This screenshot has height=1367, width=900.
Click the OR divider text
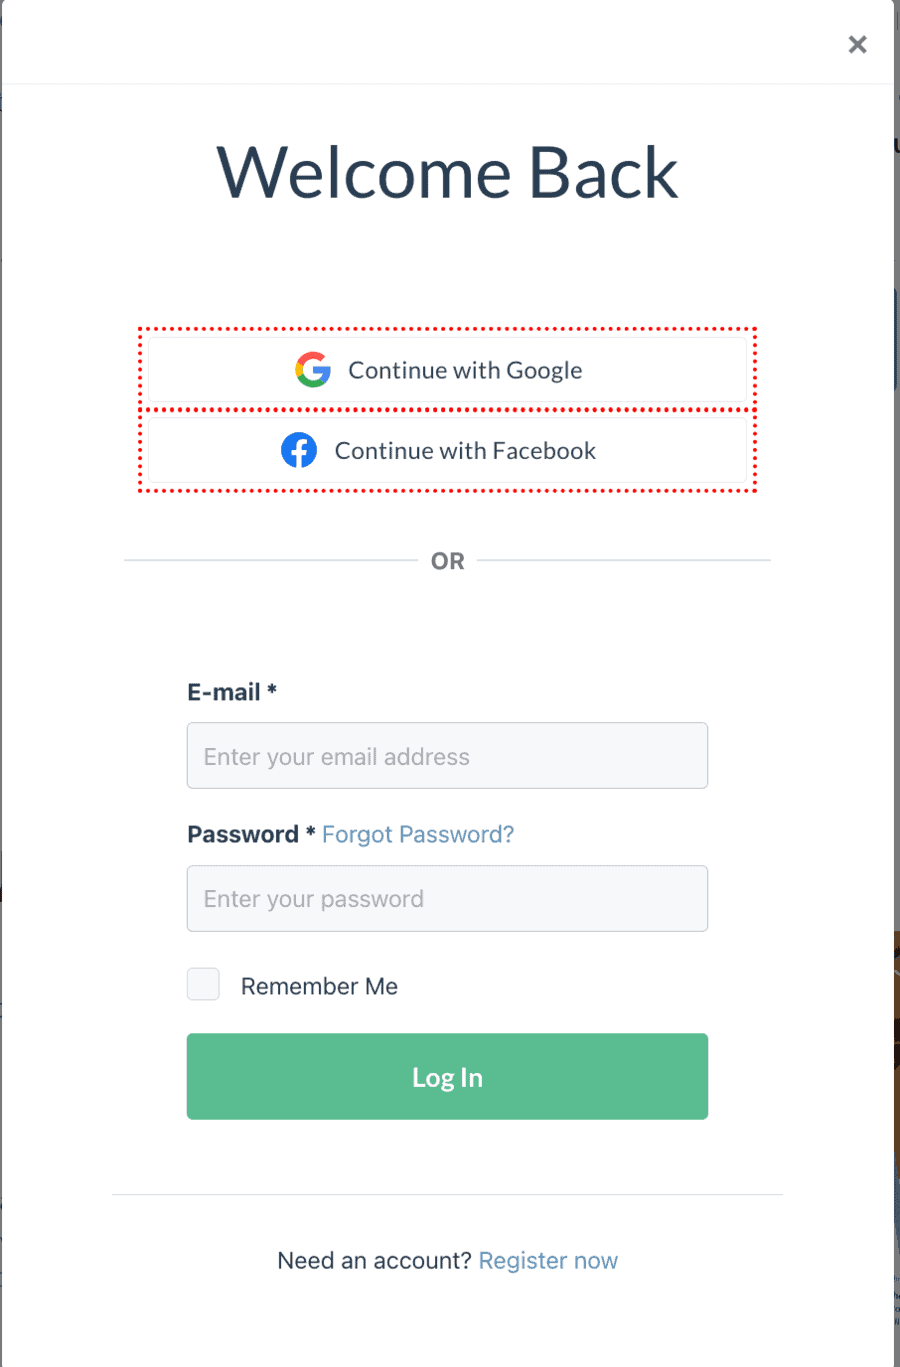point(447,561)
